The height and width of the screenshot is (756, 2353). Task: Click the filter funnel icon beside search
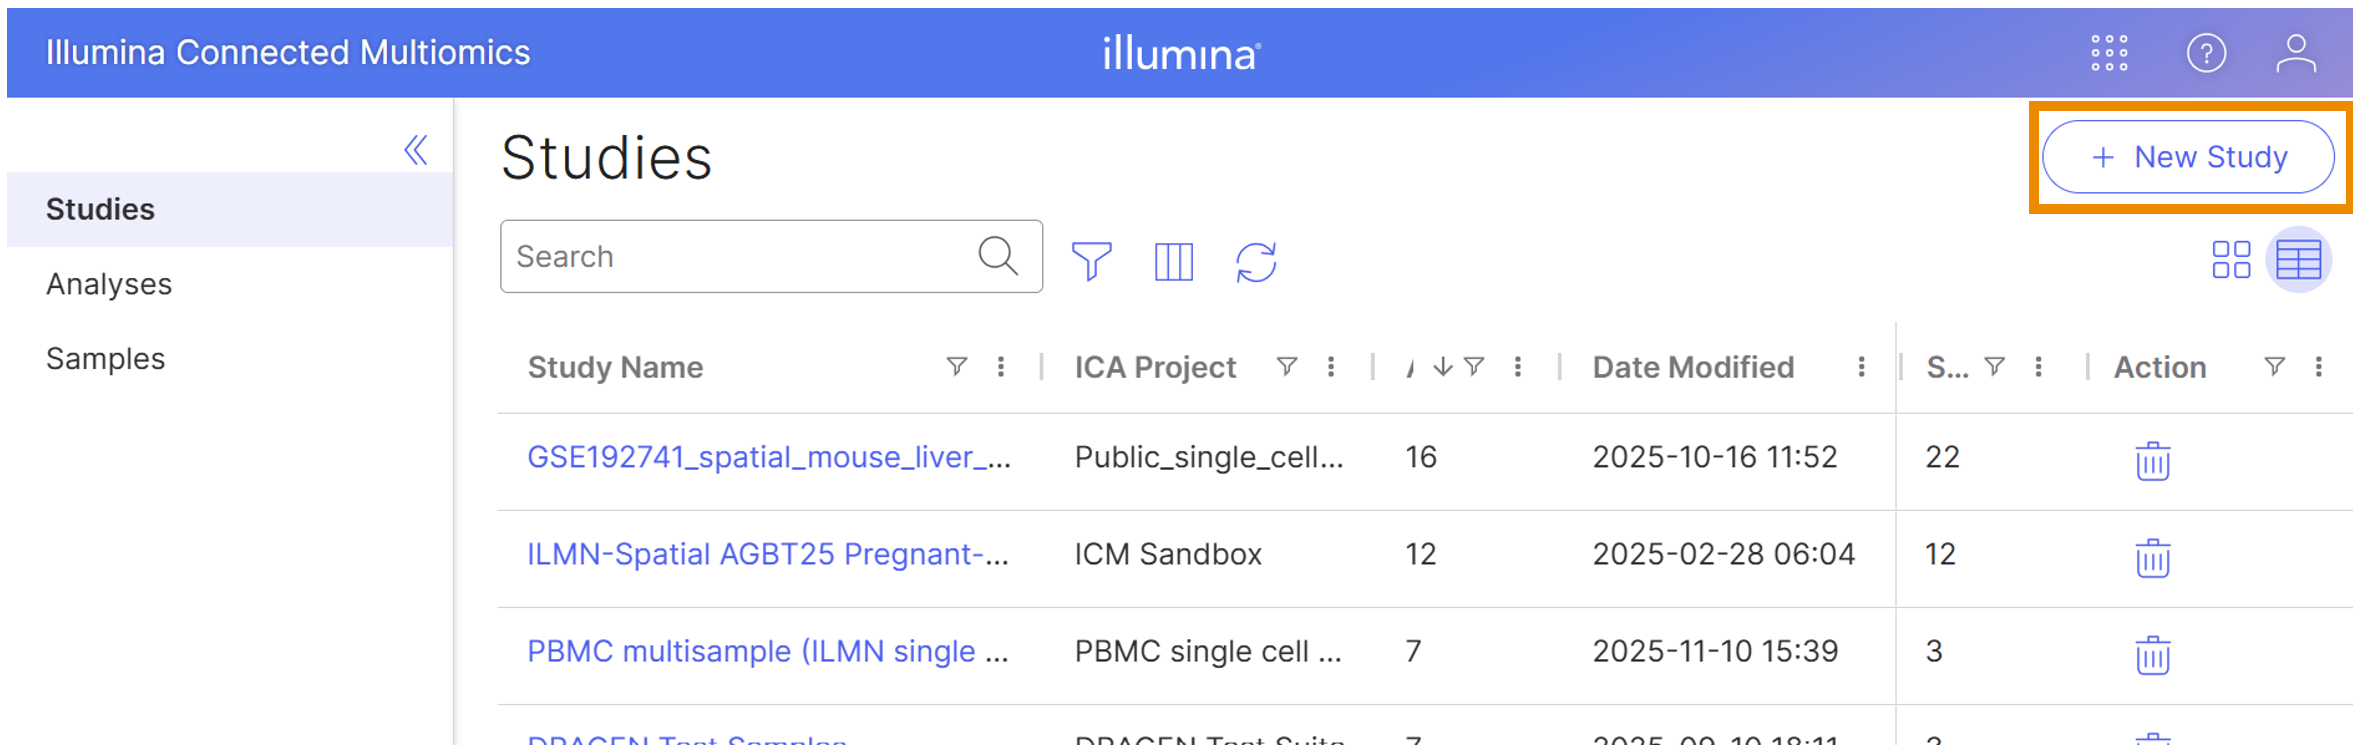pos(1091,261)
